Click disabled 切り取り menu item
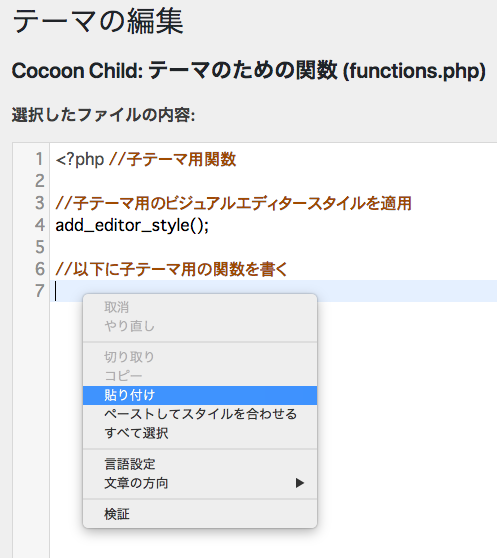 tap(200, 357)
